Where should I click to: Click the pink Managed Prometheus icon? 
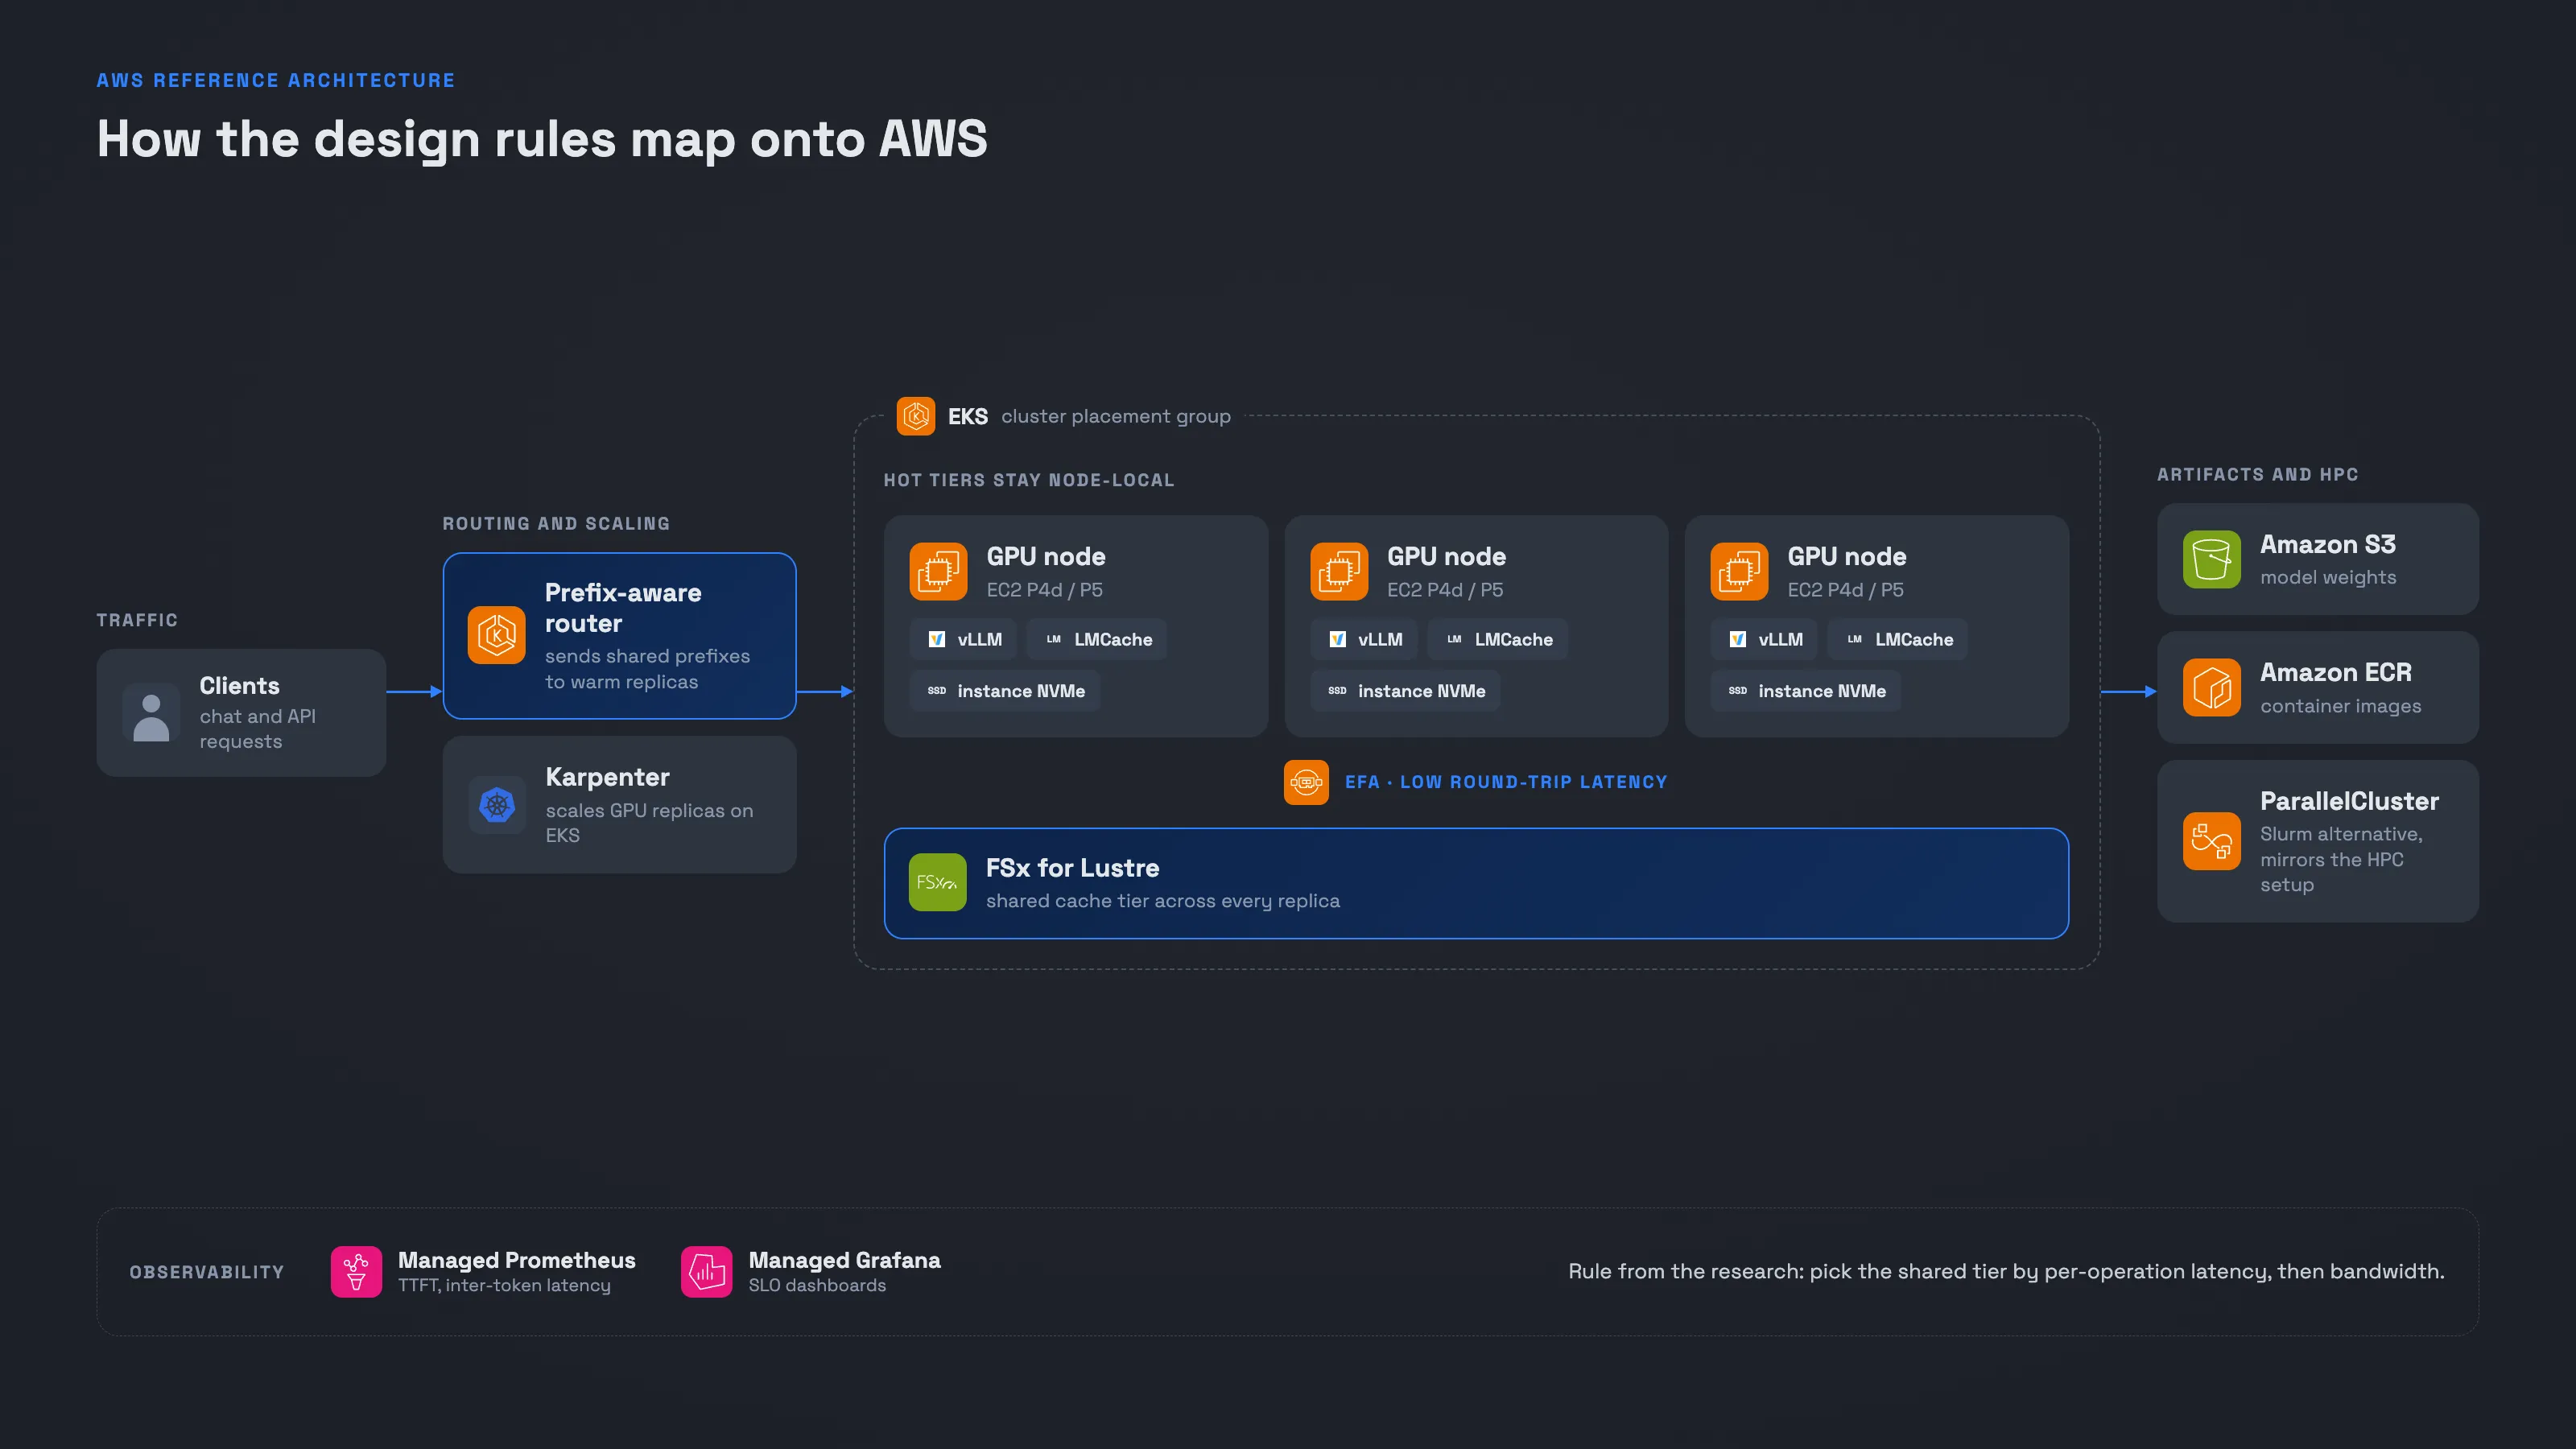tap(356, 1272)
